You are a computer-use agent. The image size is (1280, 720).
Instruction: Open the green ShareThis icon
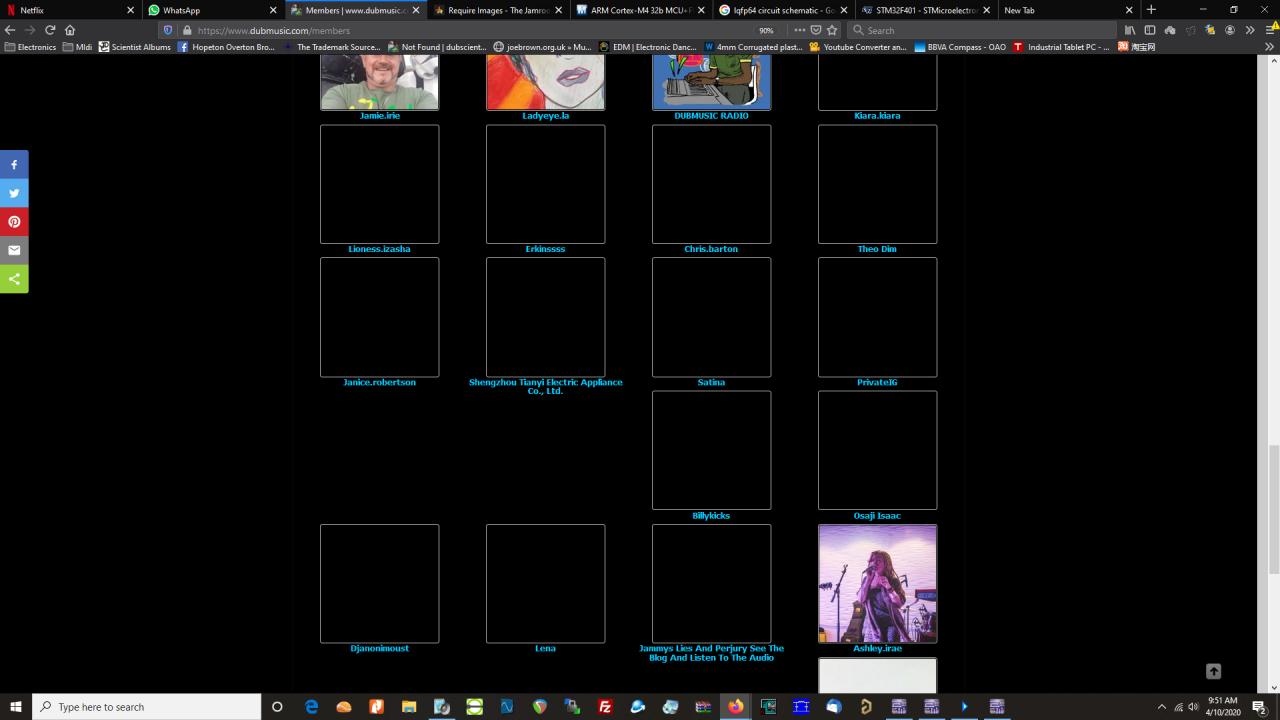(x=14, y=279)
